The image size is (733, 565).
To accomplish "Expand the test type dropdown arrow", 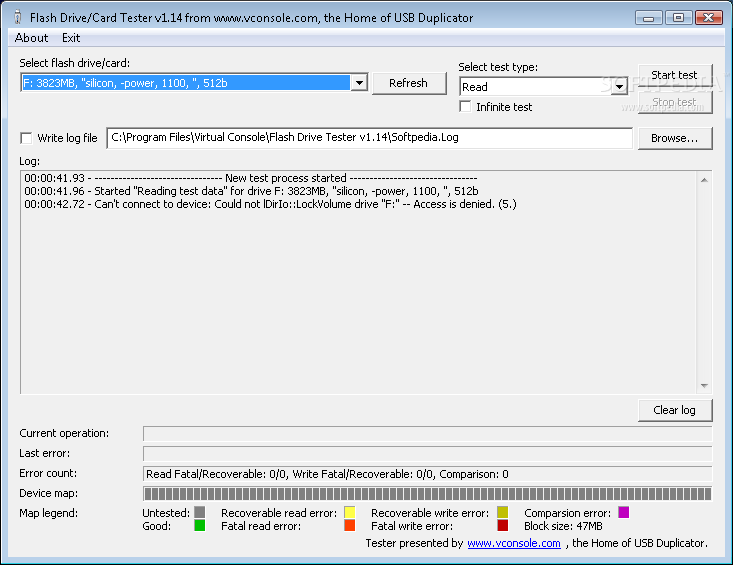I will (x=619, y=87).
